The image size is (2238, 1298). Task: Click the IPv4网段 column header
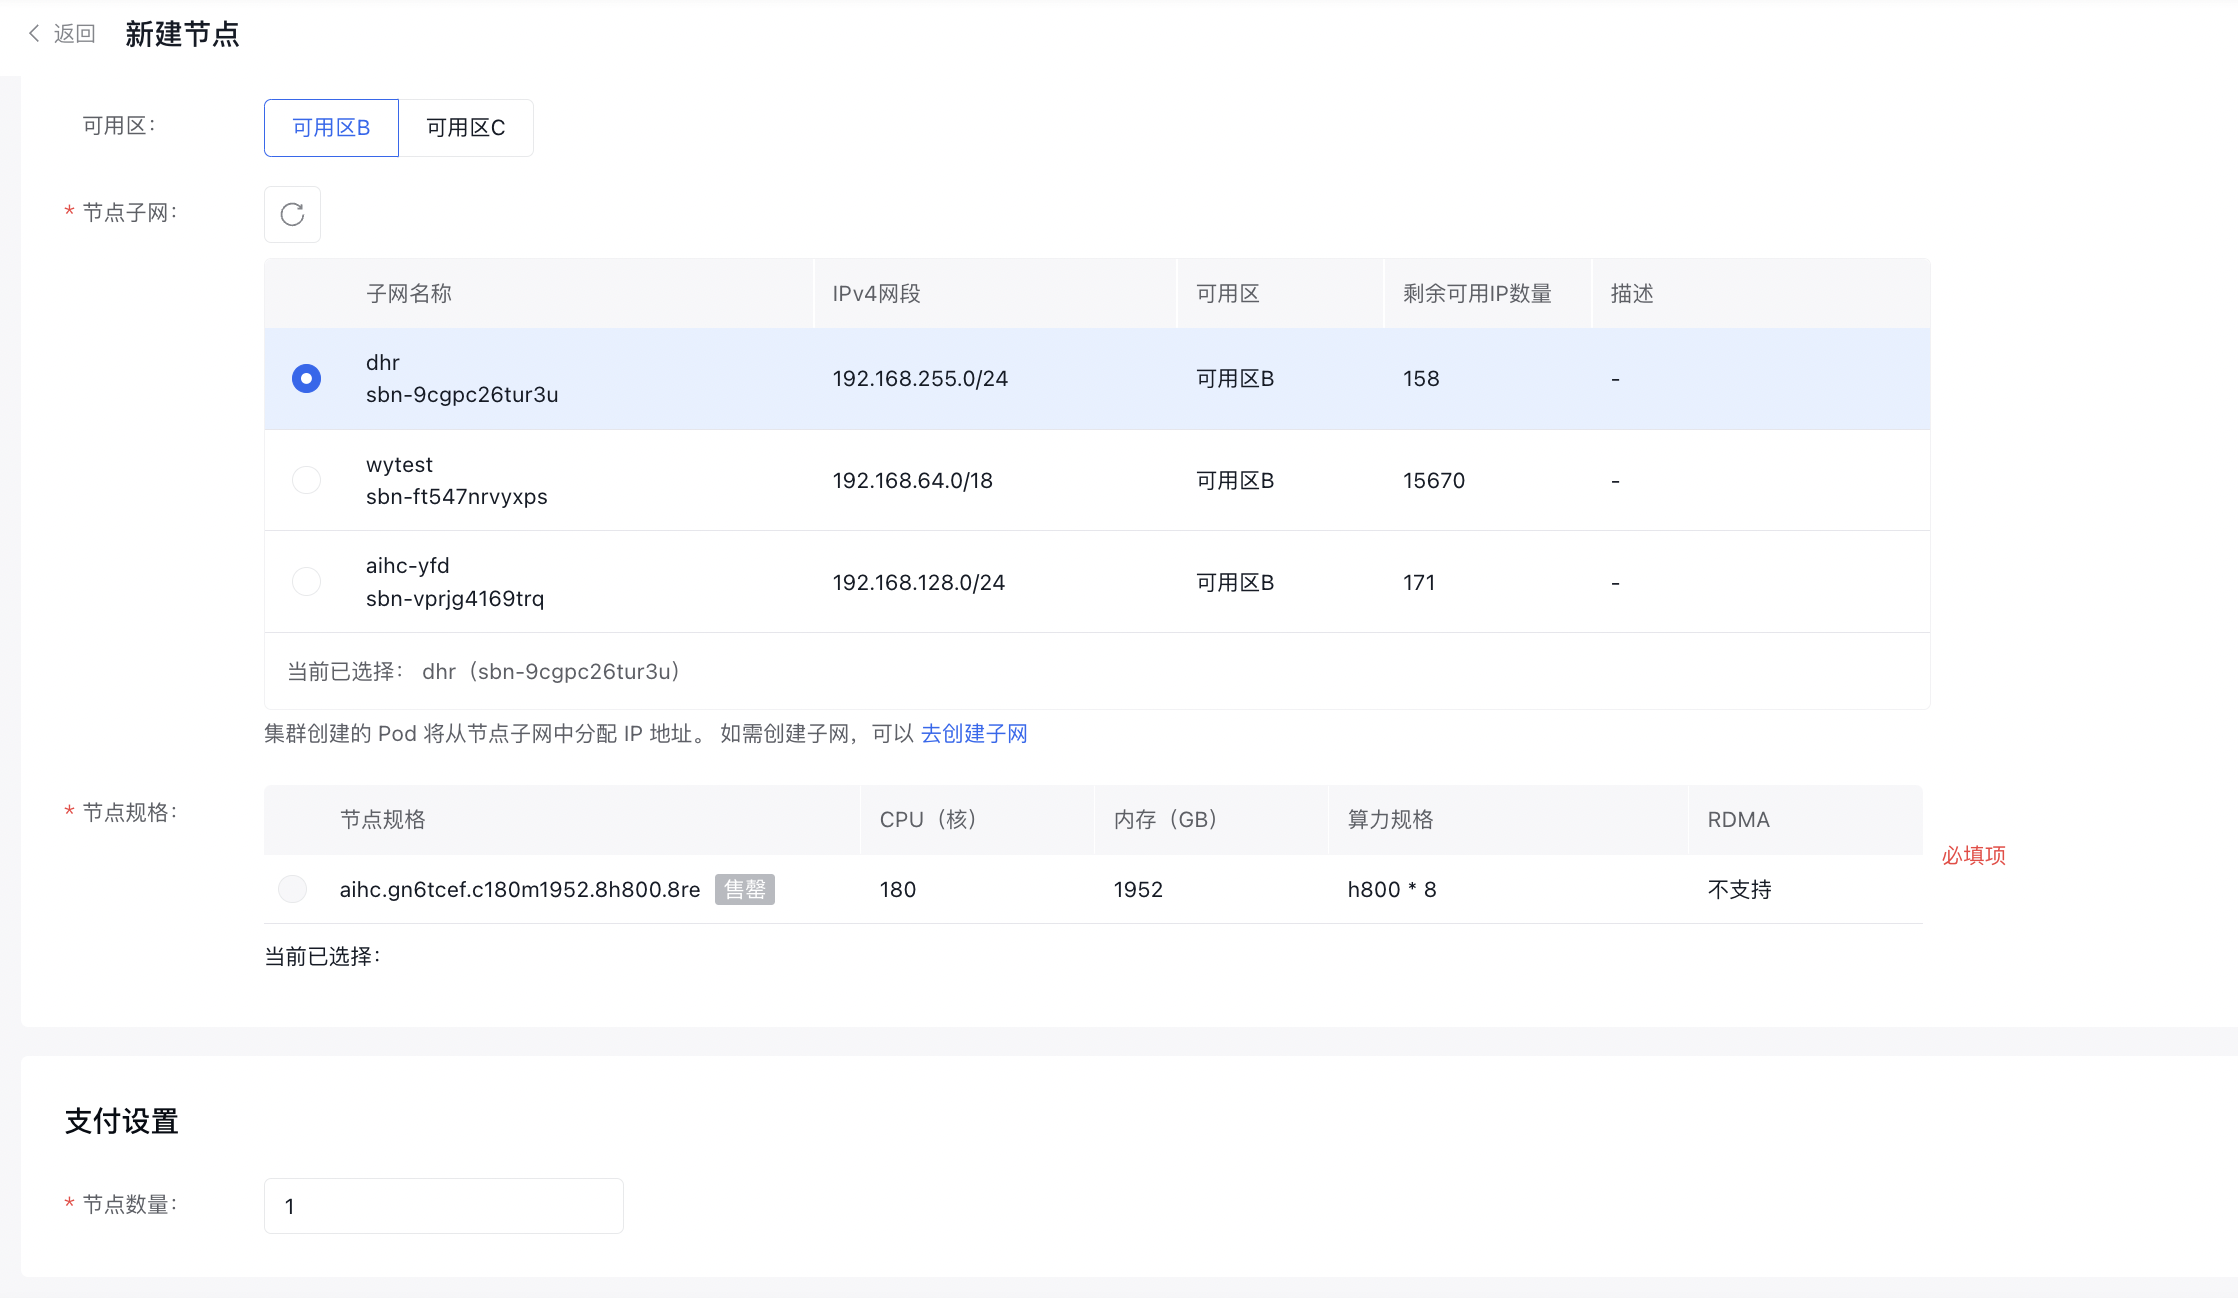876,294
